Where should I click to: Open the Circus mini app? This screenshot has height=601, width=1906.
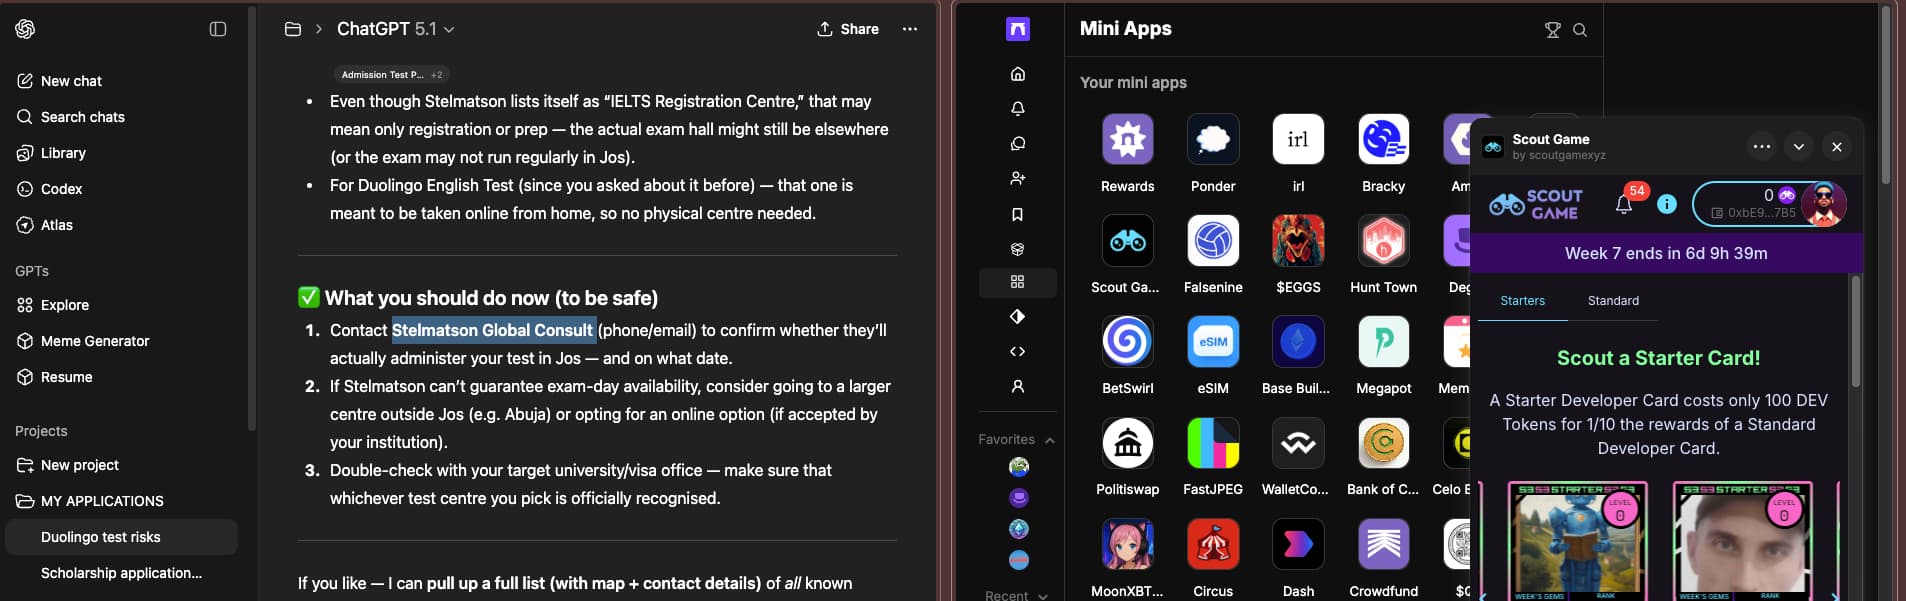point(1212,545)
